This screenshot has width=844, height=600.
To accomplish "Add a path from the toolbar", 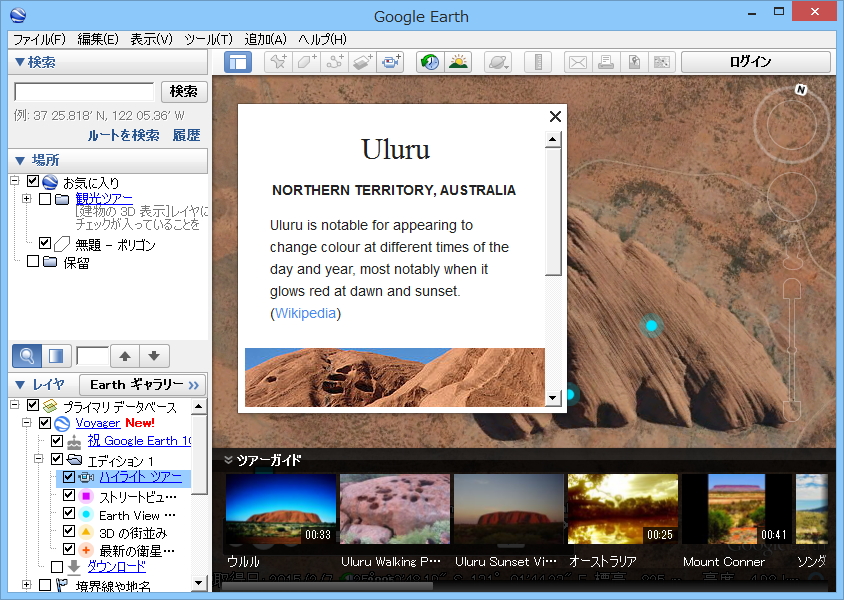I will coord(334,62).
